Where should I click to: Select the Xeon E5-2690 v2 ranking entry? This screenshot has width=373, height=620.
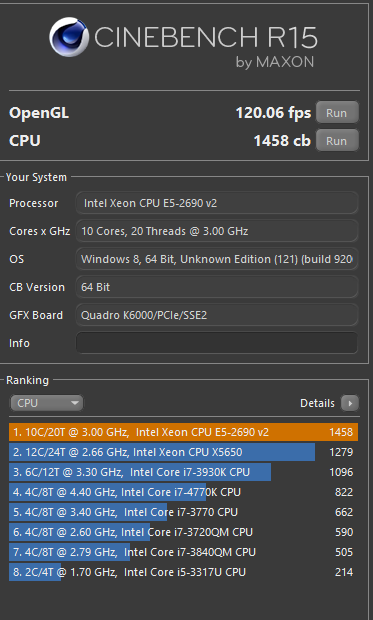pos(184,432)
